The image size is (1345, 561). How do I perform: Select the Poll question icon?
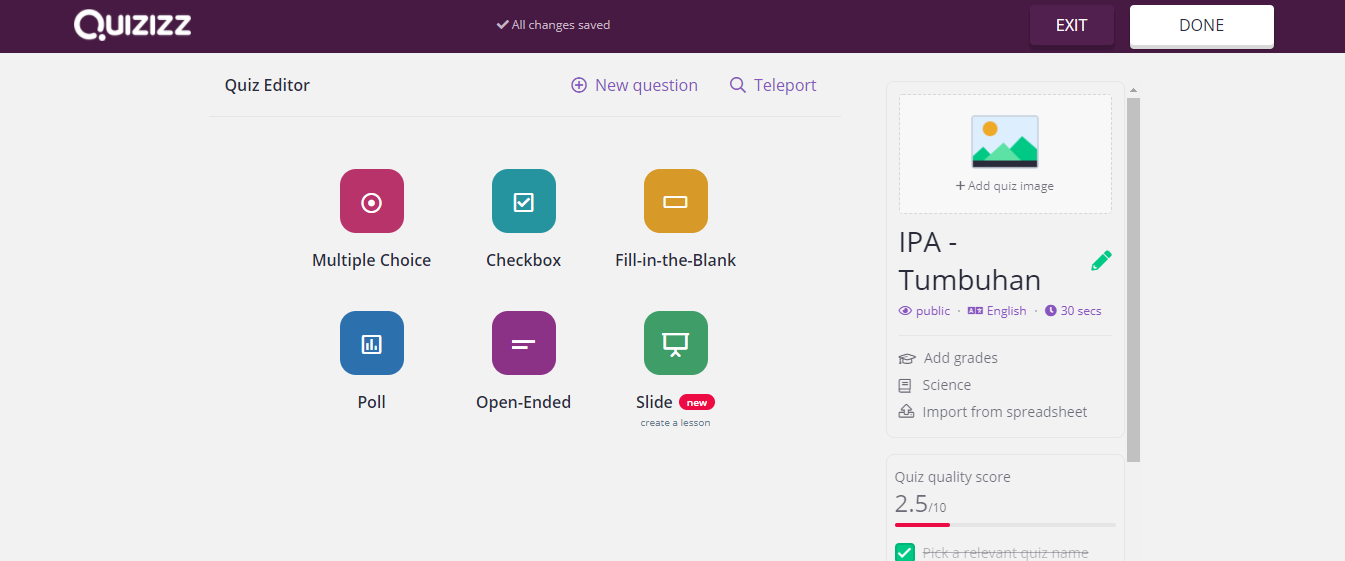point(371,343)
